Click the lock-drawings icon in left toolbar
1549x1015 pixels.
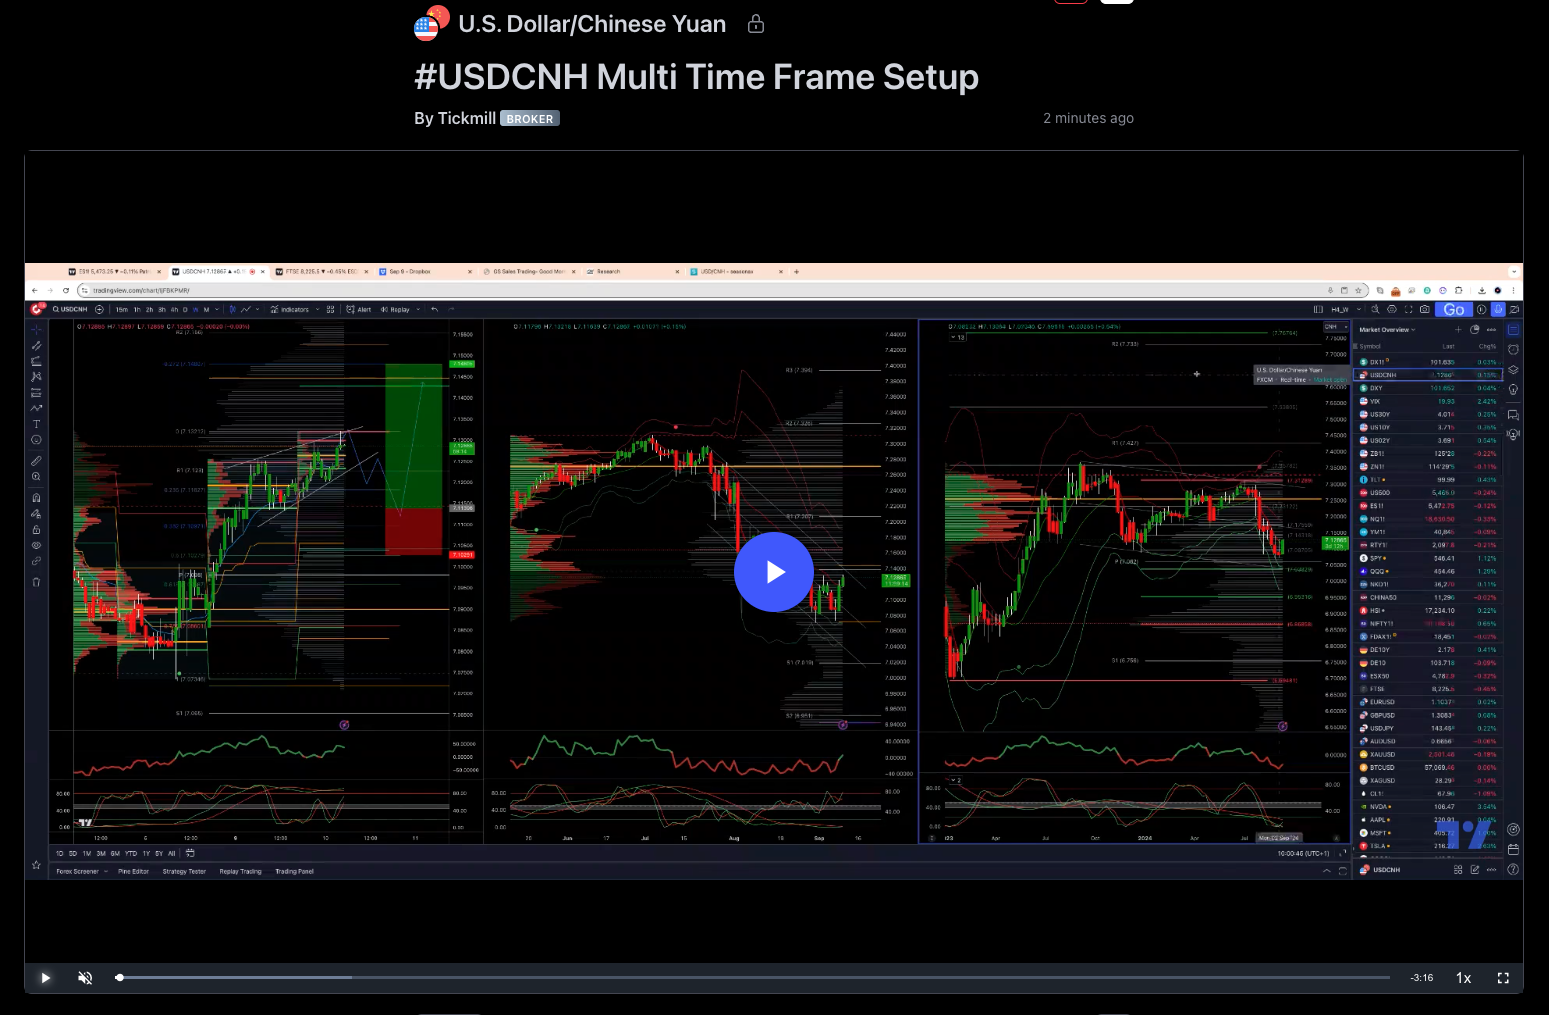click(36, 529)
